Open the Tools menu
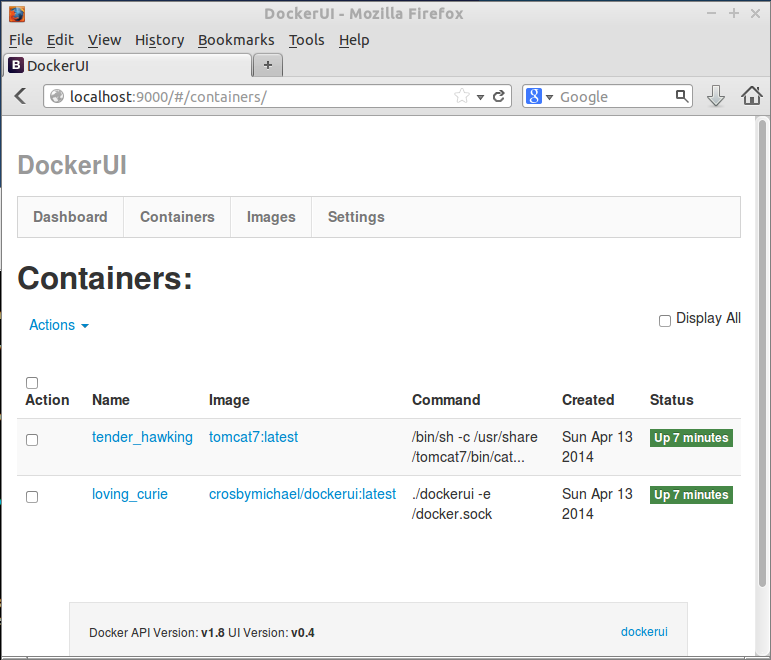Screen dimensions: 771x660 pos(306,40)
